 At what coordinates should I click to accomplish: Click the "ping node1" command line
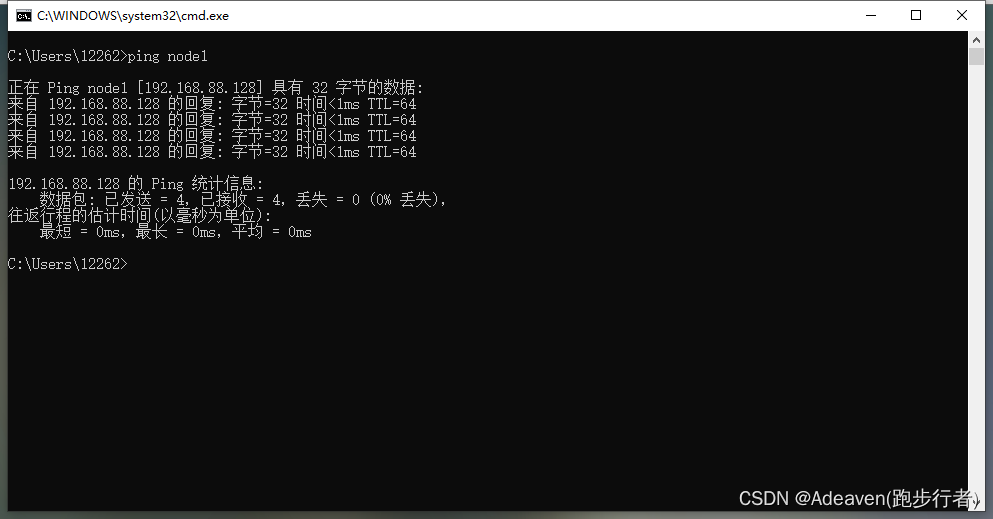click(x=108, y=56)
